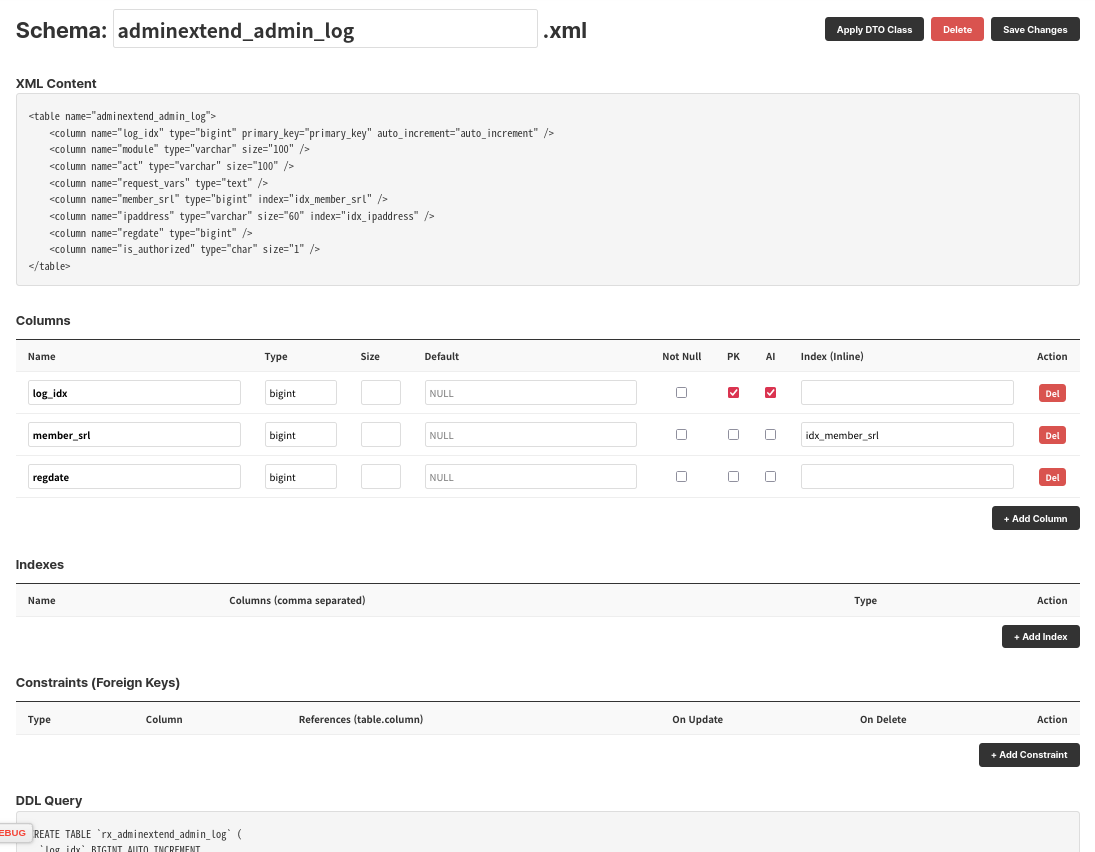Focus the Default field for log_idx
Viewport: 1095px width, 852px height.
(530, 393)
